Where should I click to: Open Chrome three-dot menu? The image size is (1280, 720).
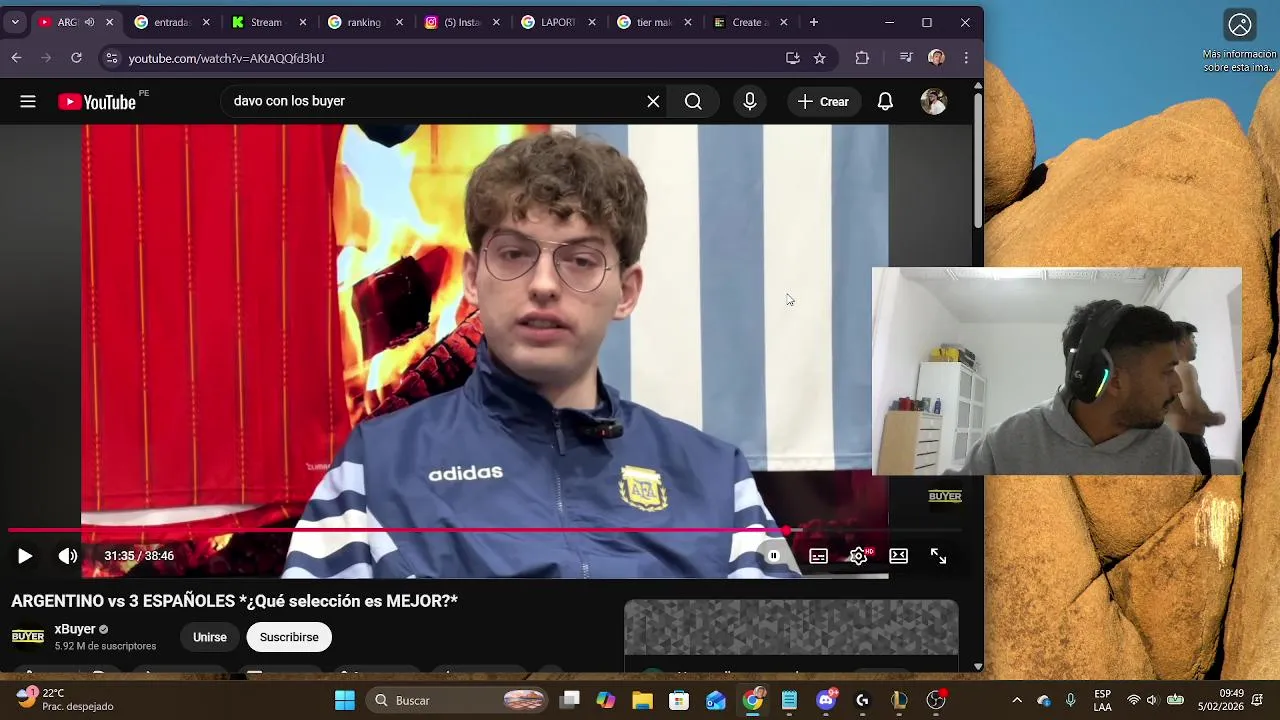pos(966,58)
